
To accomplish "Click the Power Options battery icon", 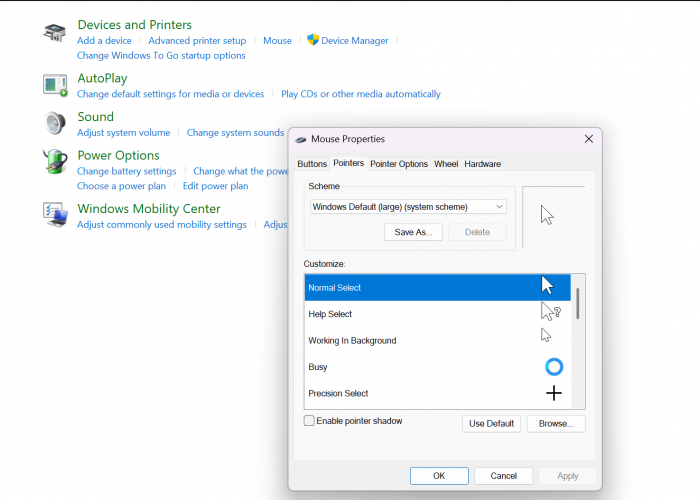I will point(54,162).
